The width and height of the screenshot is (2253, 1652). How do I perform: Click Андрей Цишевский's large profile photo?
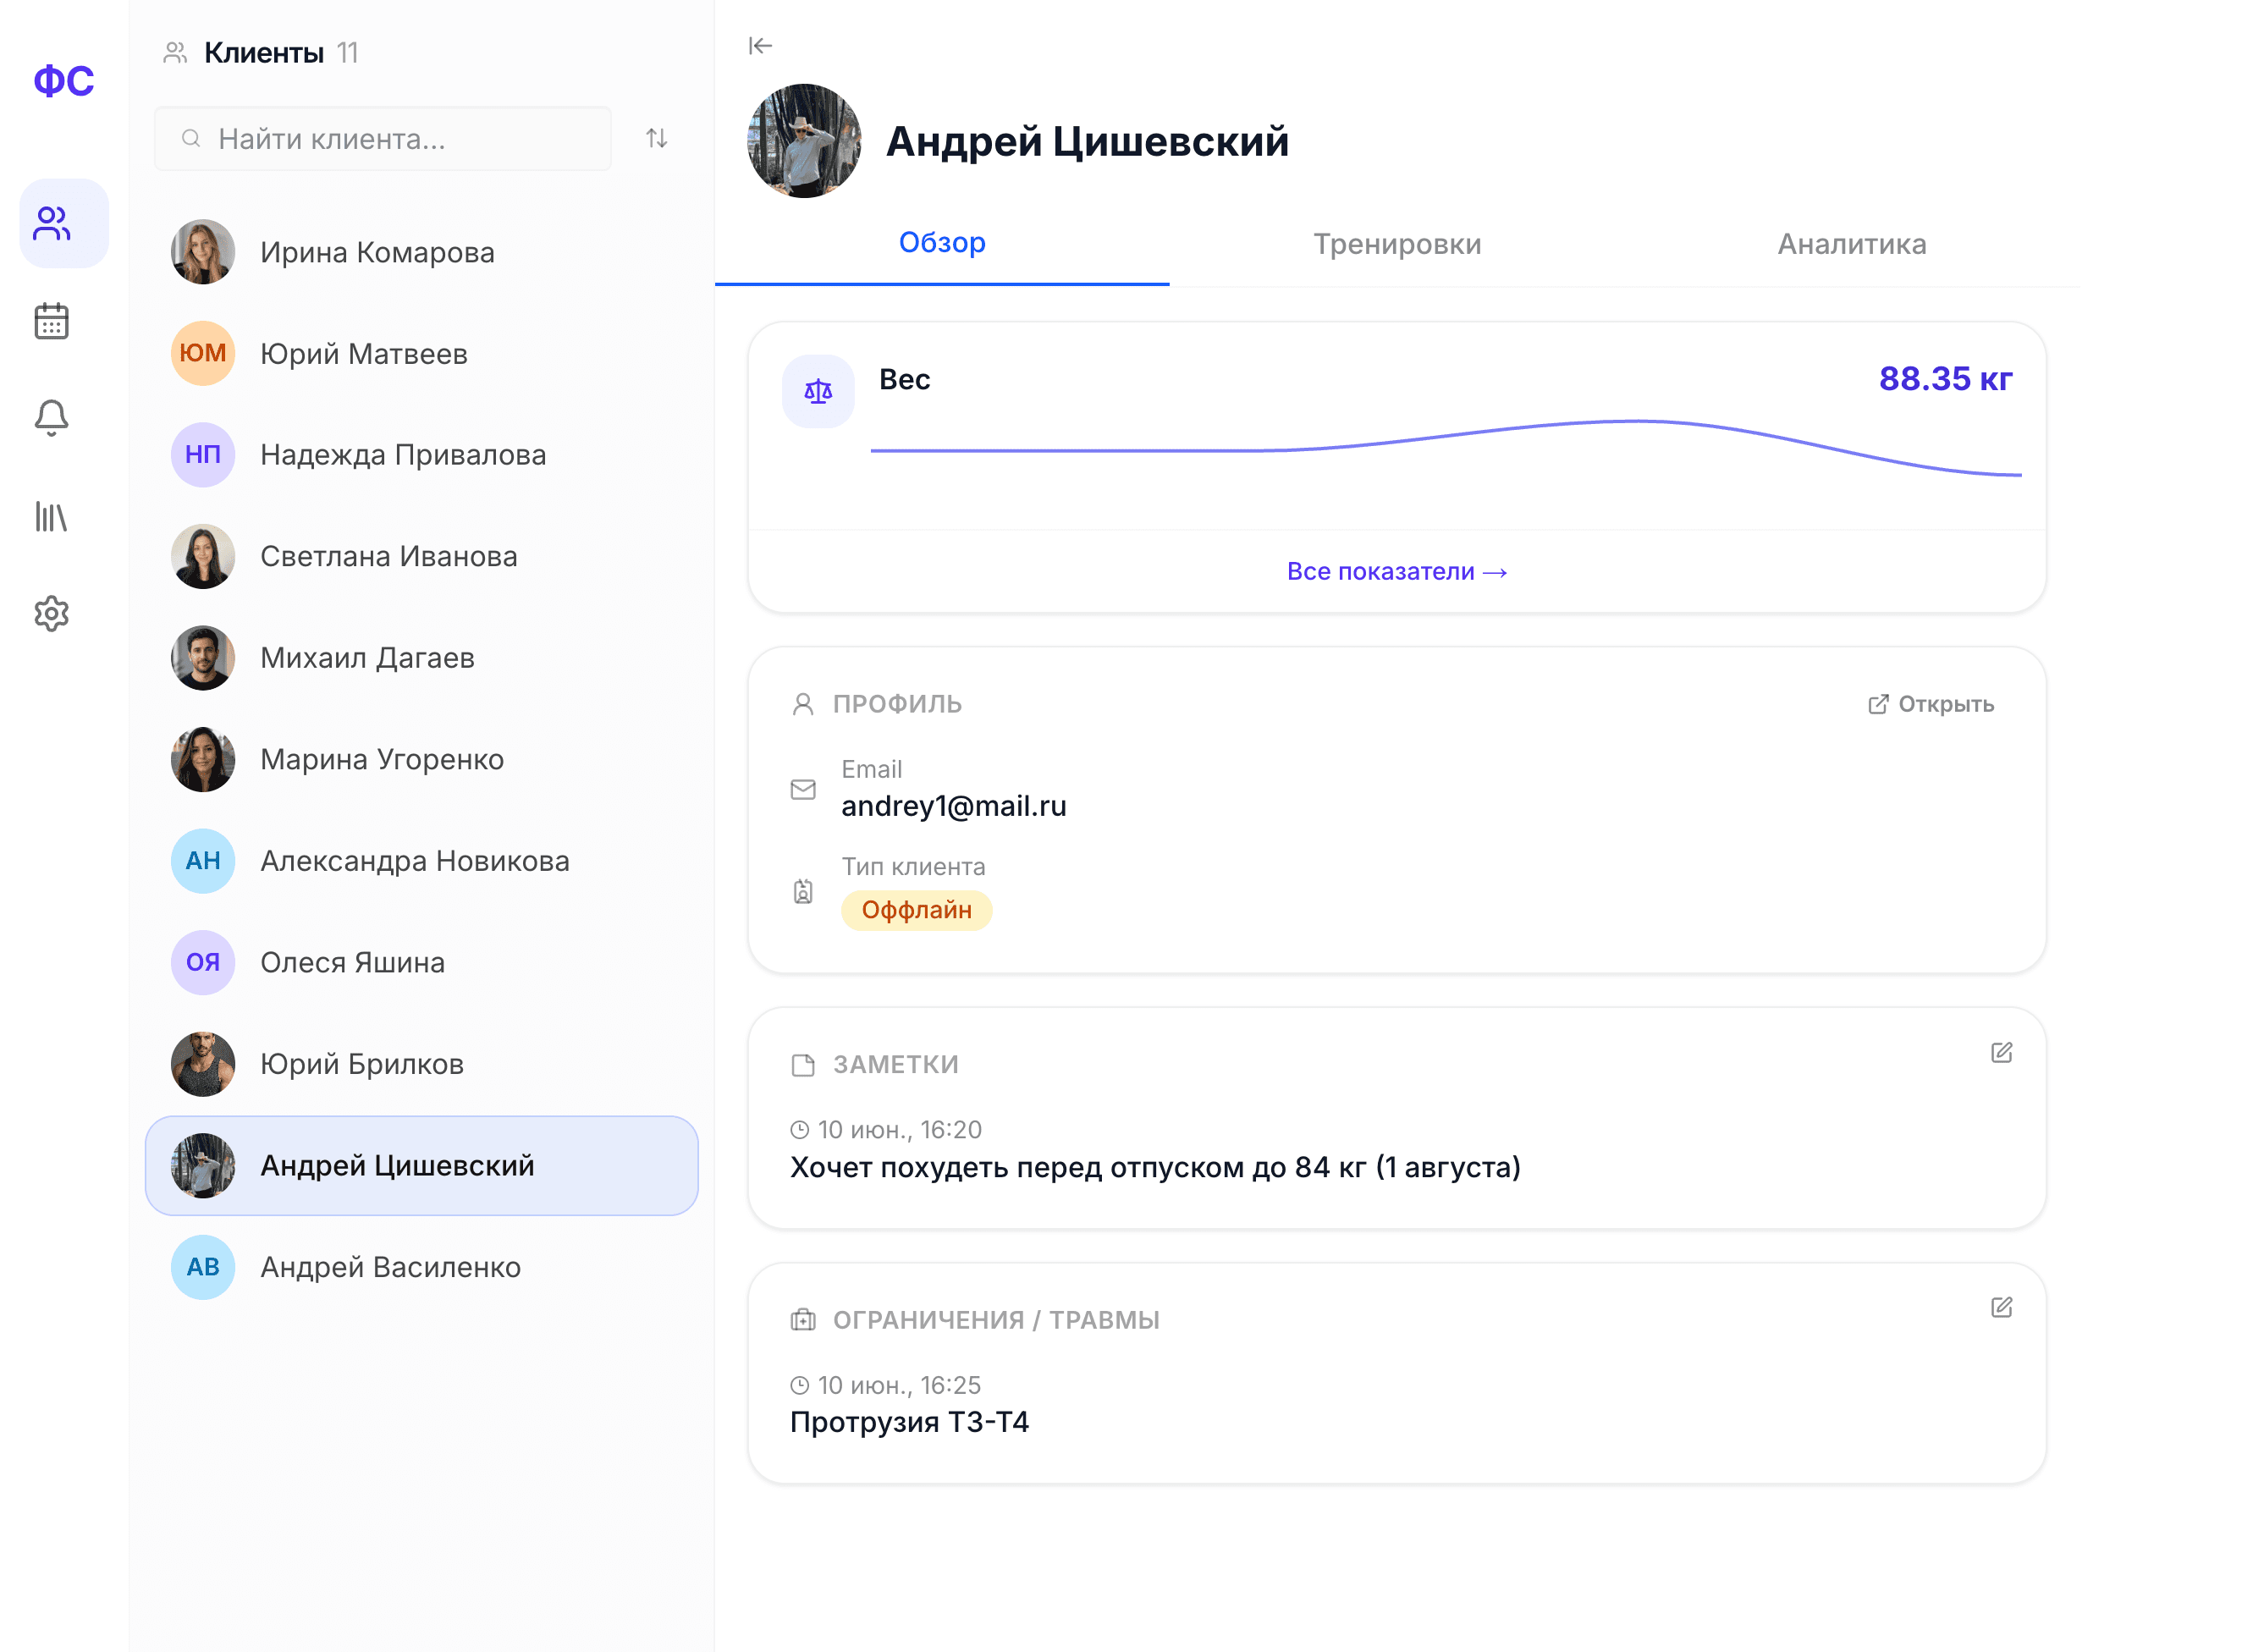804,141
